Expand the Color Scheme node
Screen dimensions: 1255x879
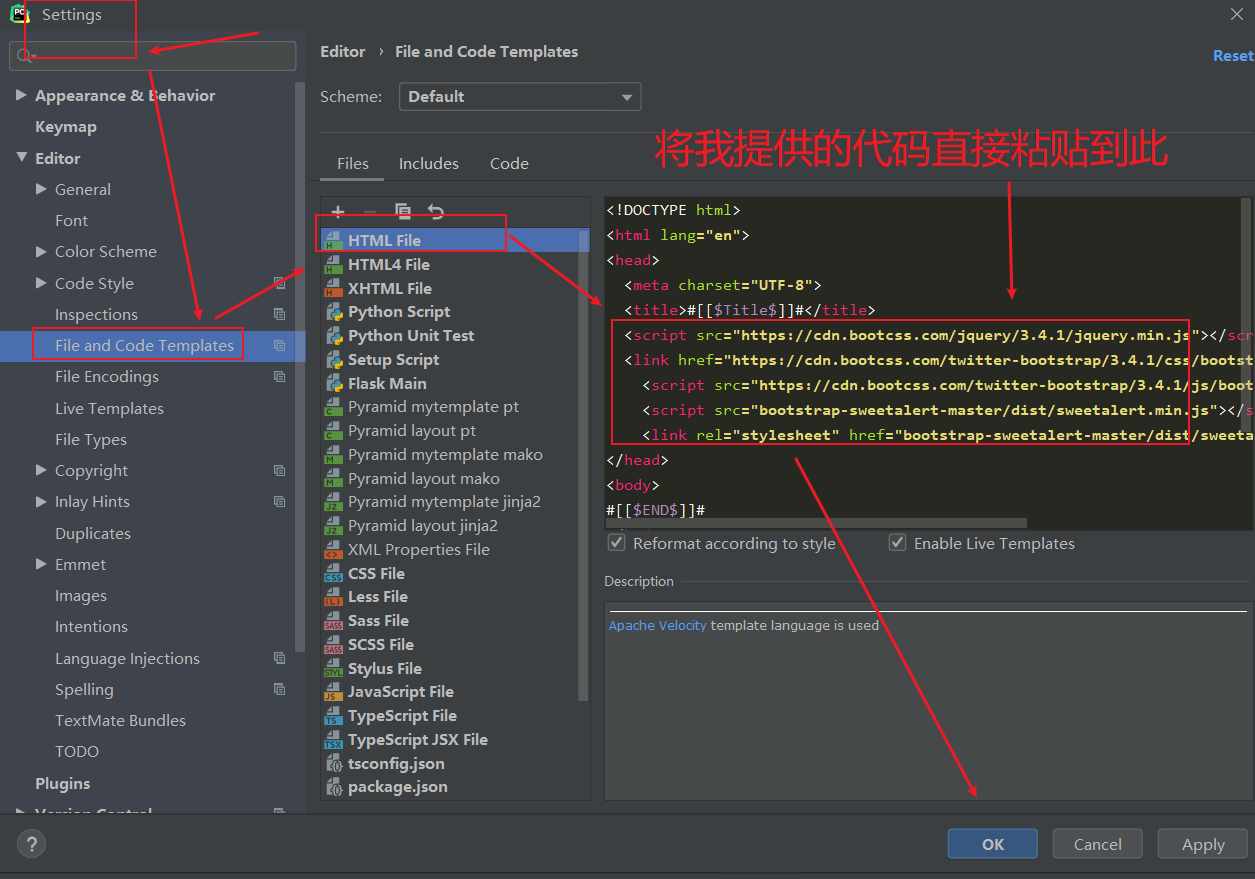(41, 252)
